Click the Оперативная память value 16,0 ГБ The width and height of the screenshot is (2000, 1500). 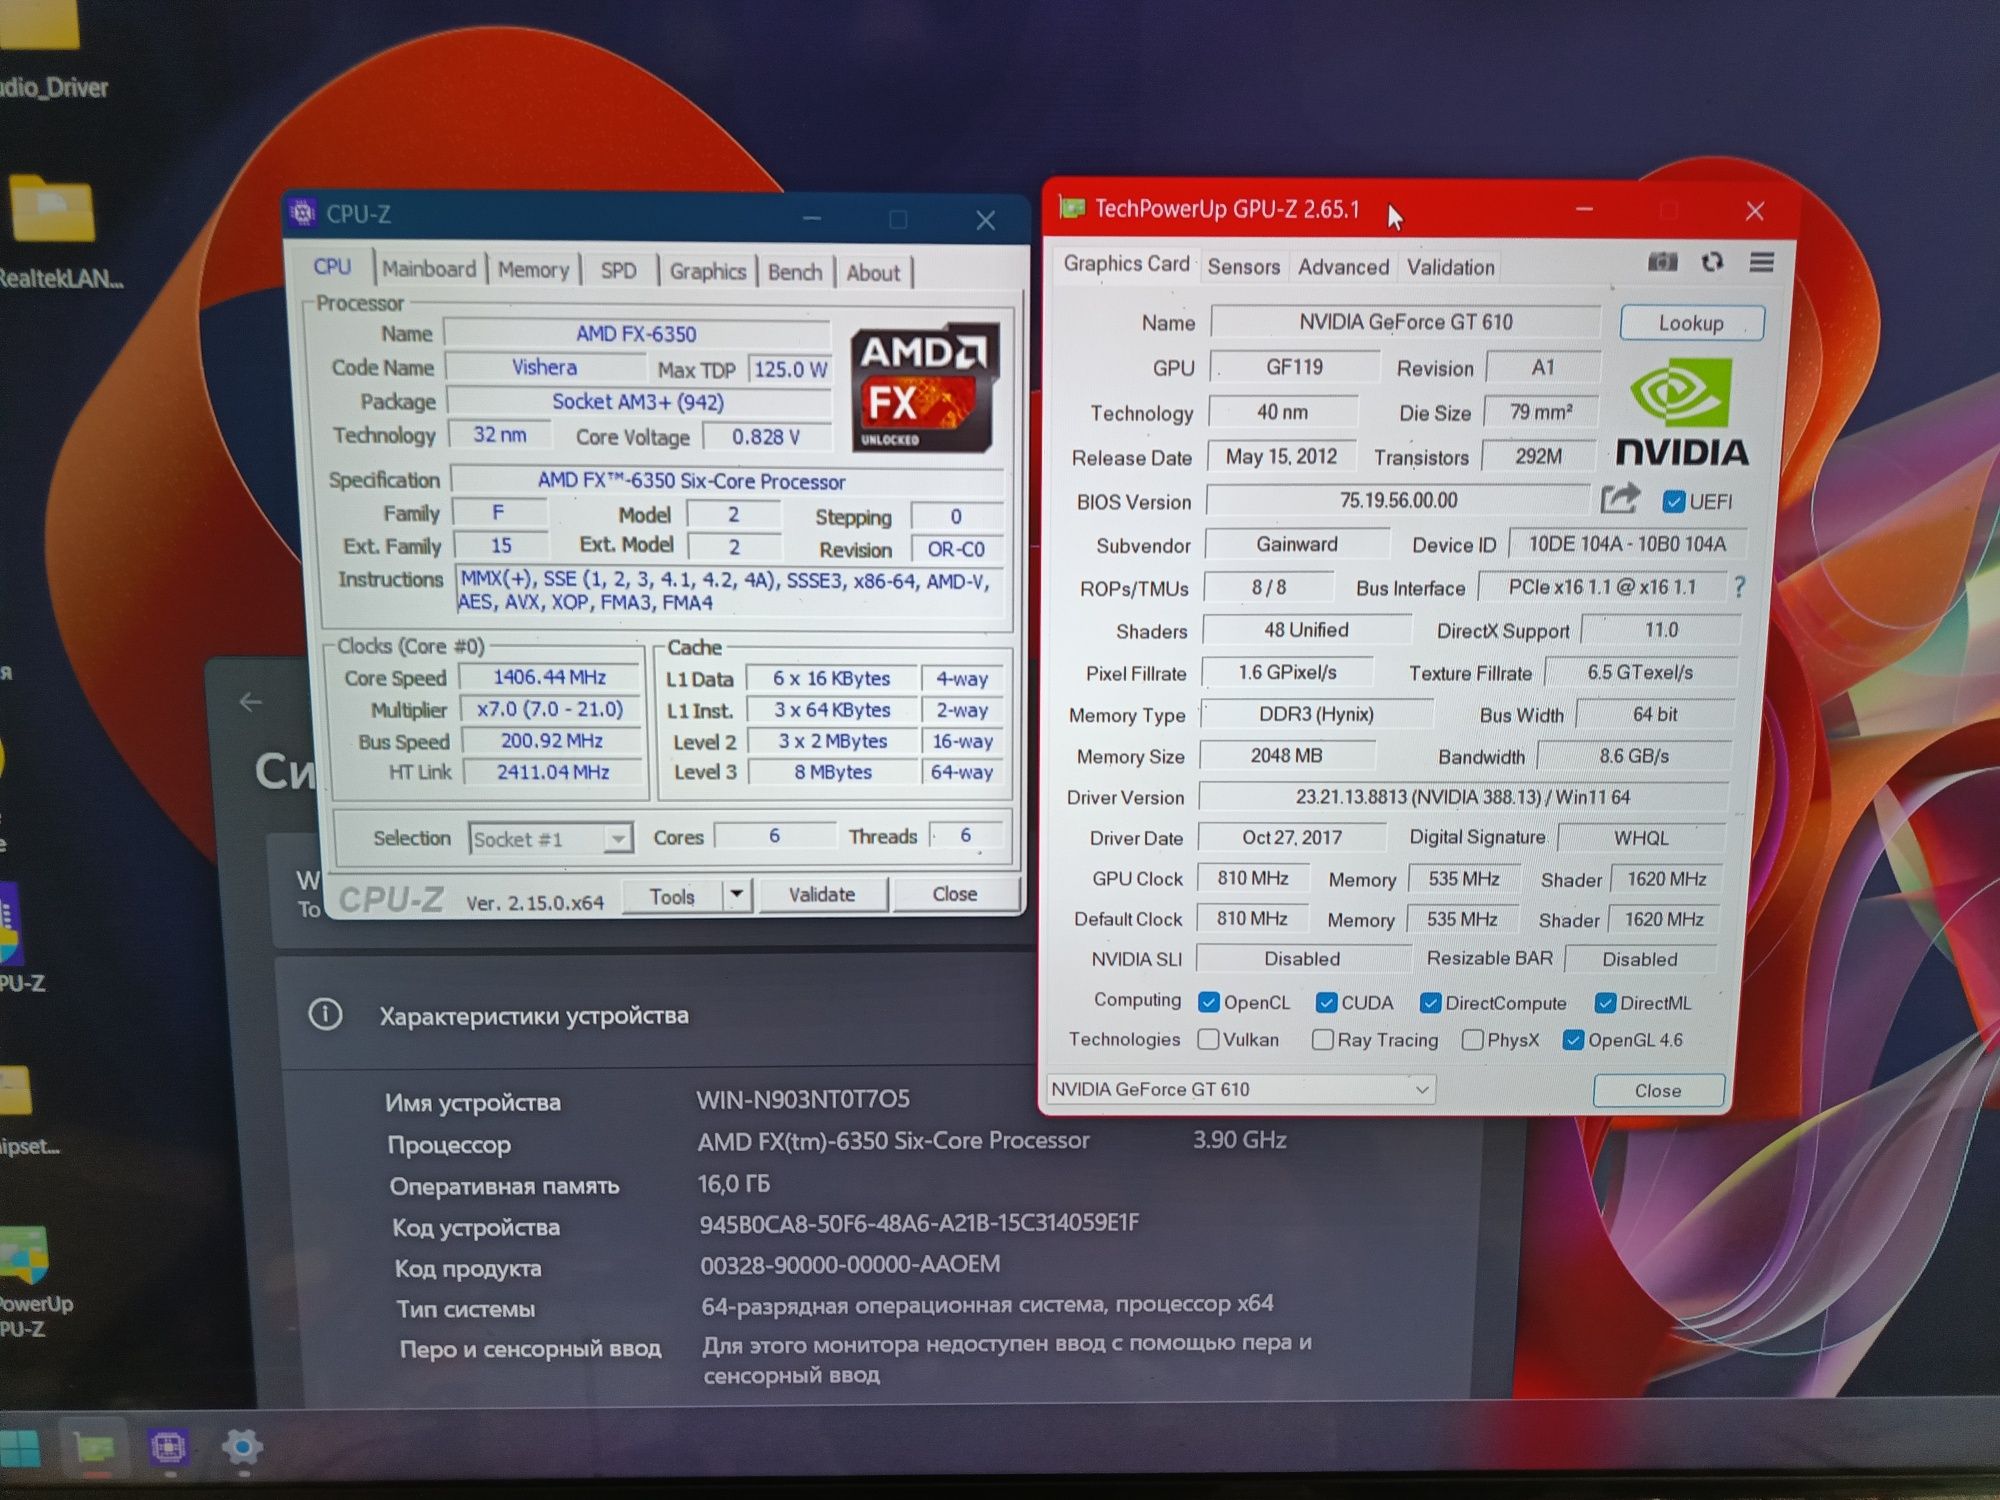734,1184
